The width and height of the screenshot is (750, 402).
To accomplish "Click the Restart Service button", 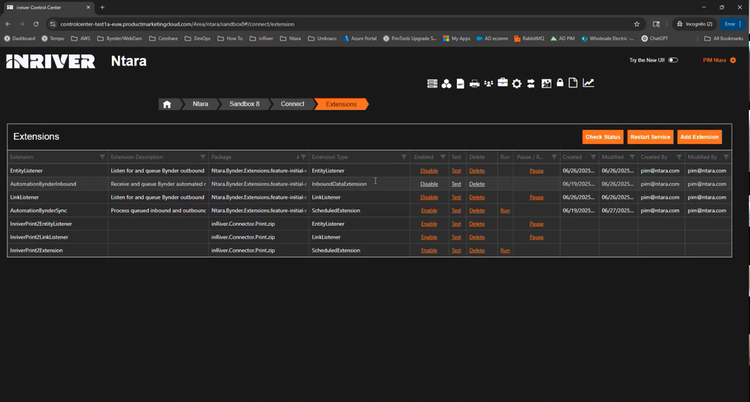I will [x=650, y=137].
